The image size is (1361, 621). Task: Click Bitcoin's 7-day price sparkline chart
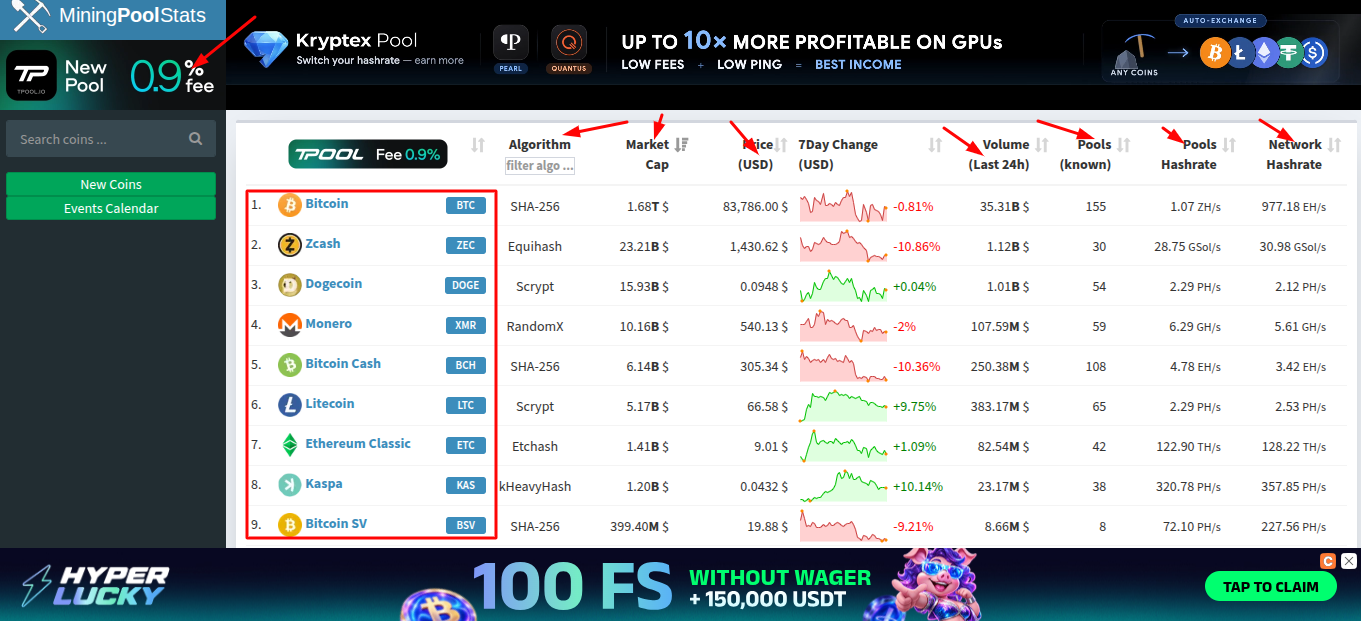[843, 205]
